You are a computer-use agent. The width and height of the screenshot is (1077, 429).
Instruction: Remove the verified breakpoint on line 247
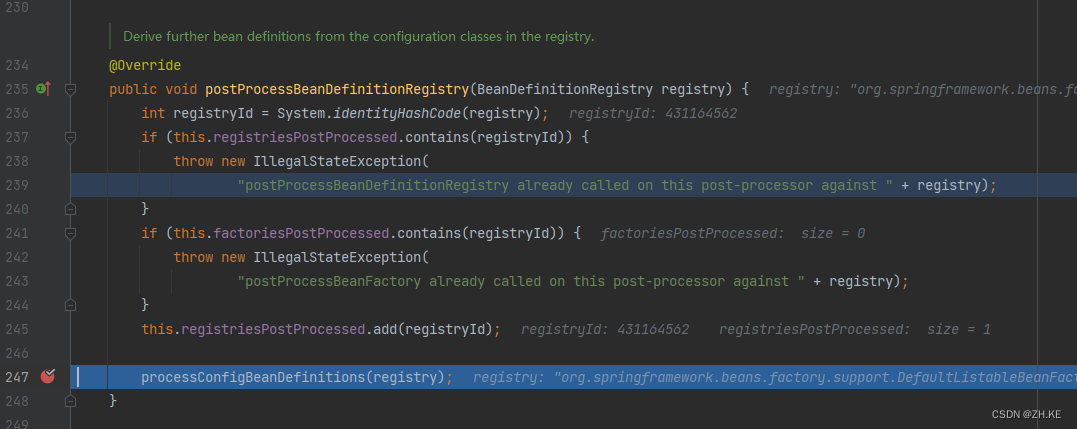(48, 376)
